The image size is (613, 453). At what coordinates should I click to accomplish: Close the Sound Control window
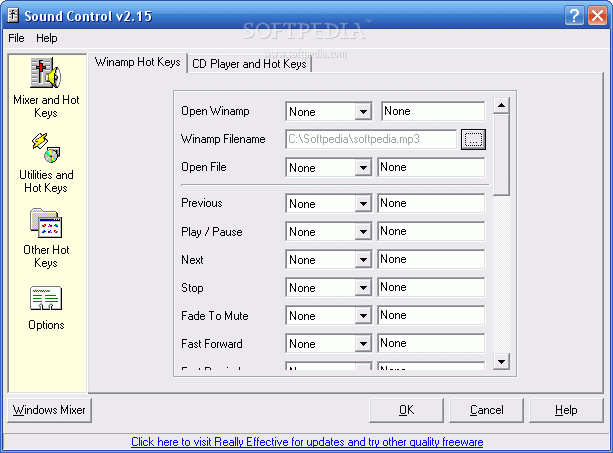[597, 16]
